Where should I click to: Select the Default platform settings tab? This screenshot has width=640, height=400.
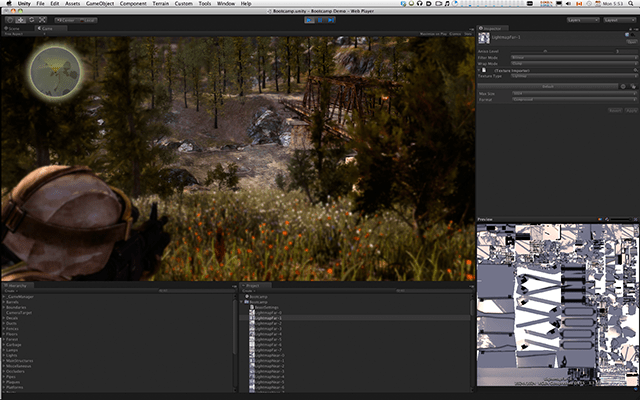tap(548, 87)
